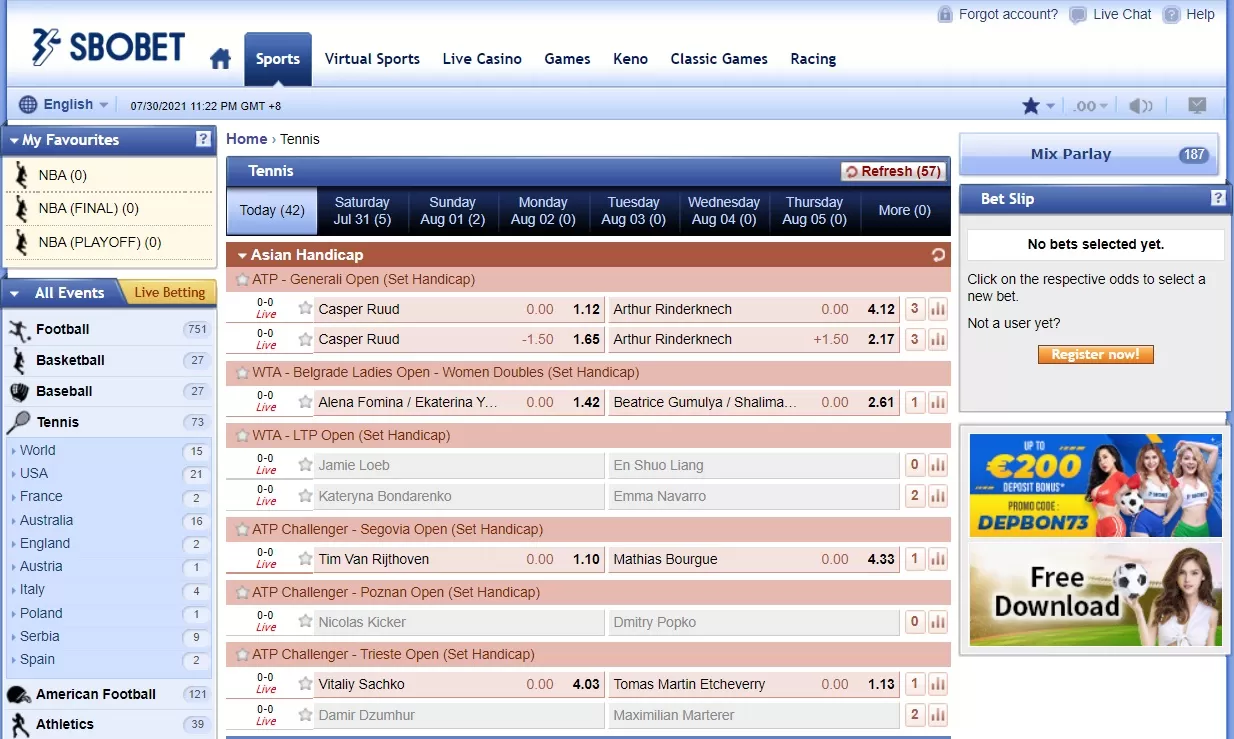
Task: Select the Saturday Jul 31 (5) date tab
Action: pyautogui.click(x=362, y=211)
